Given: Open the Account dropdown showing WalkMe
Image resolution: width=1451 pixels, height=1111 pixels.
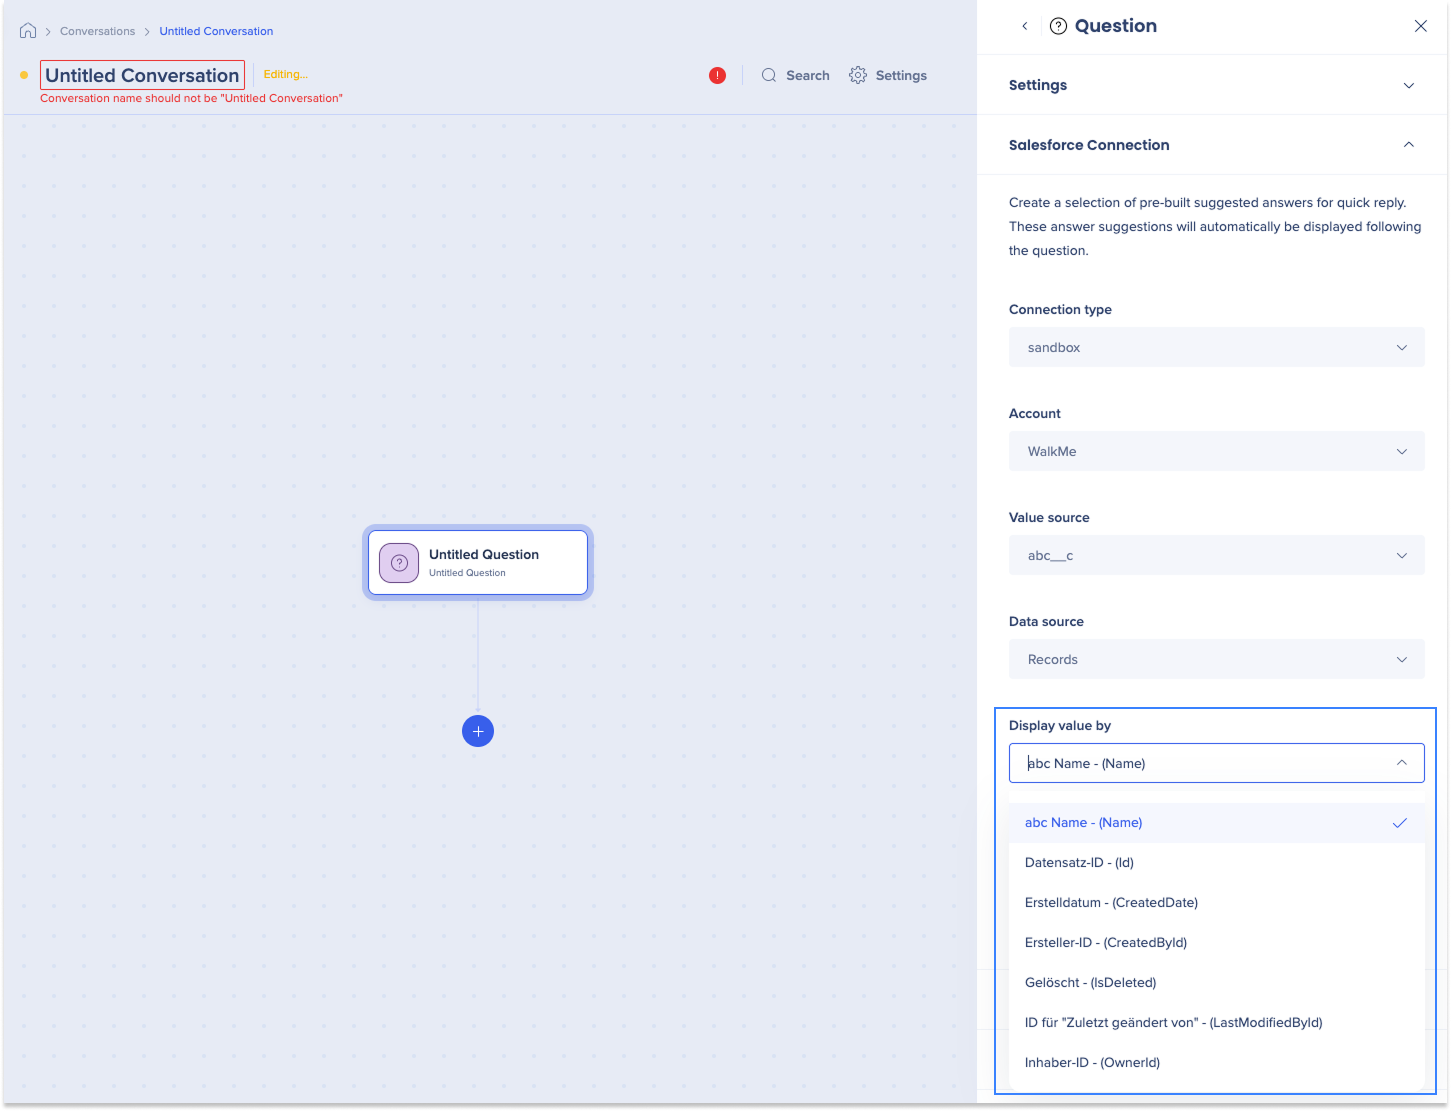Looking at the screenshot, I should (x=1216, y=451).
